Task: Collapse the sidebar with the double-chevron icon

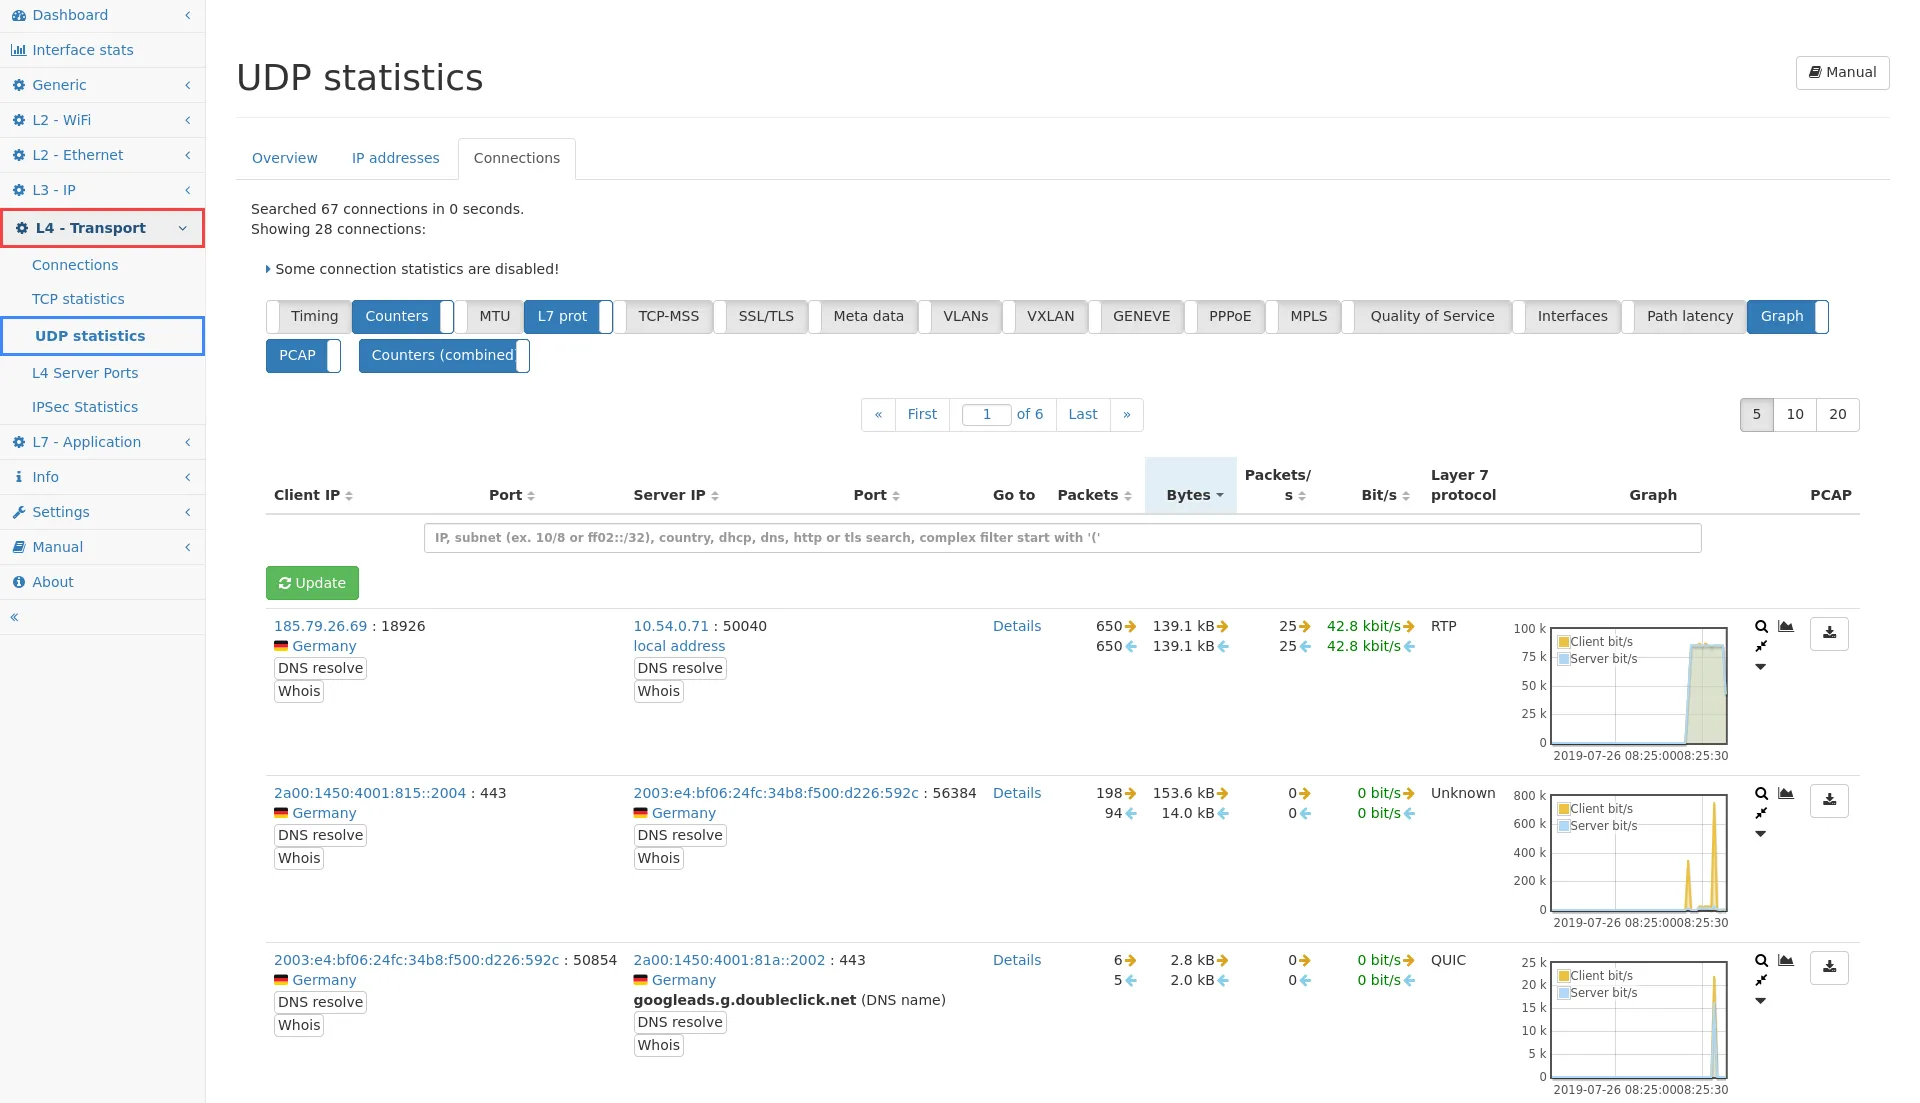Action: click(15, 617)
